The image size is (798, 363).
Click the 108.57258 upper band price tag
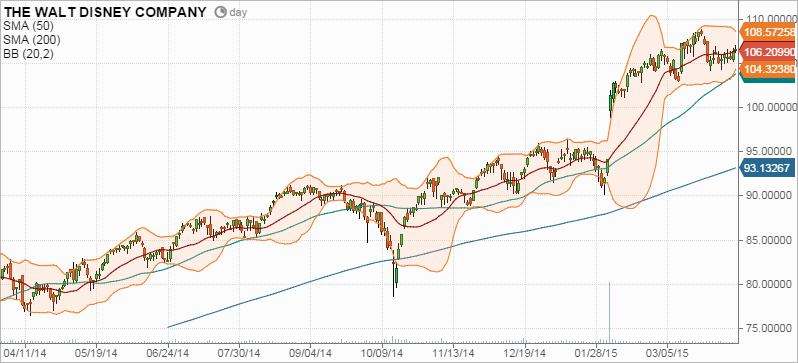point(768,33)
